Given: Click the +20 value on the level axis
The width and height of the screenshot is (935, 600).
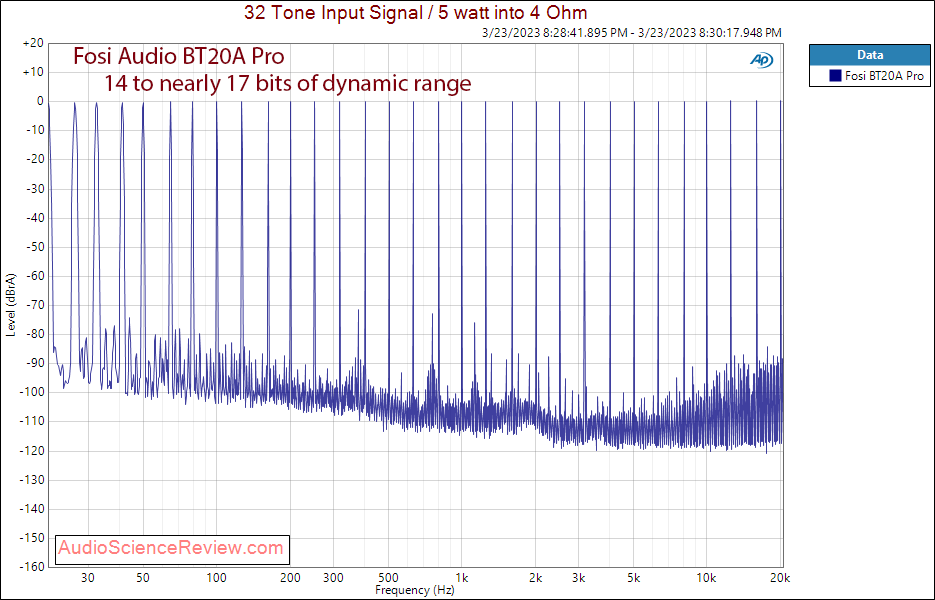Looking at the screenshot, I should point(33,43).
